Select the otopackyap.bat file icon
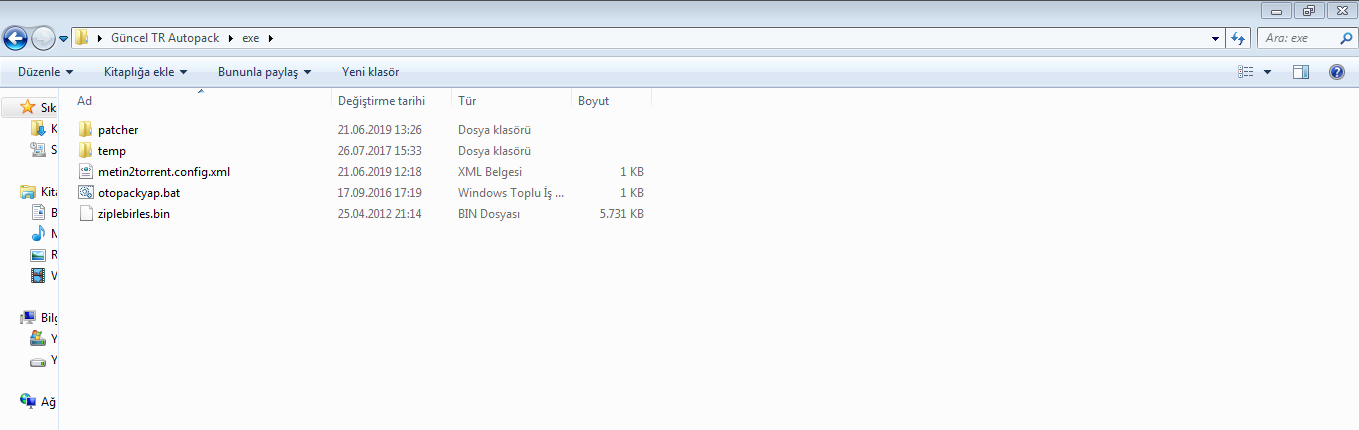Viewport: 1359px width, 430px height. (86, 193)
